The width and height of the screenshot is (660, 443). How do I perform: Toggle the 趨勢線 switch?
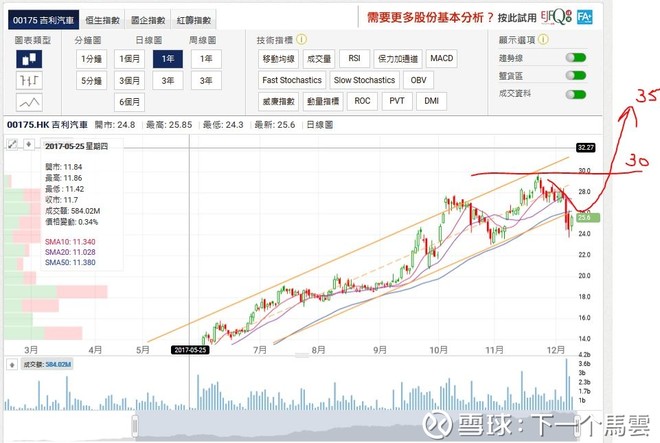coord(576,58)
